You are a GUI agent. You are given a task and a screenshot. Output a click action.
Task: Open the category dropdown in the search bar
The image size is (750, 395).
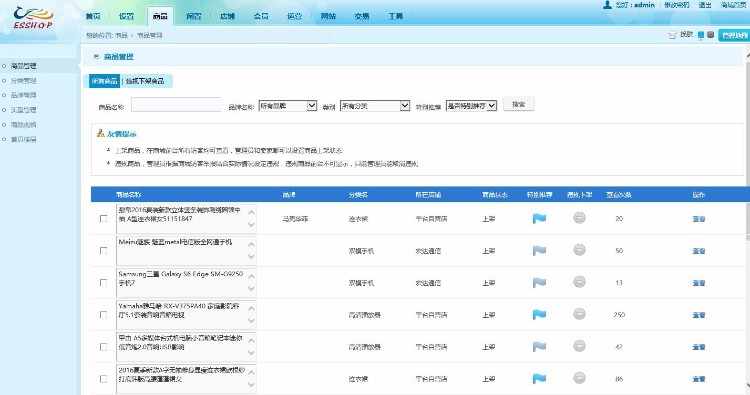pos(375,106)
